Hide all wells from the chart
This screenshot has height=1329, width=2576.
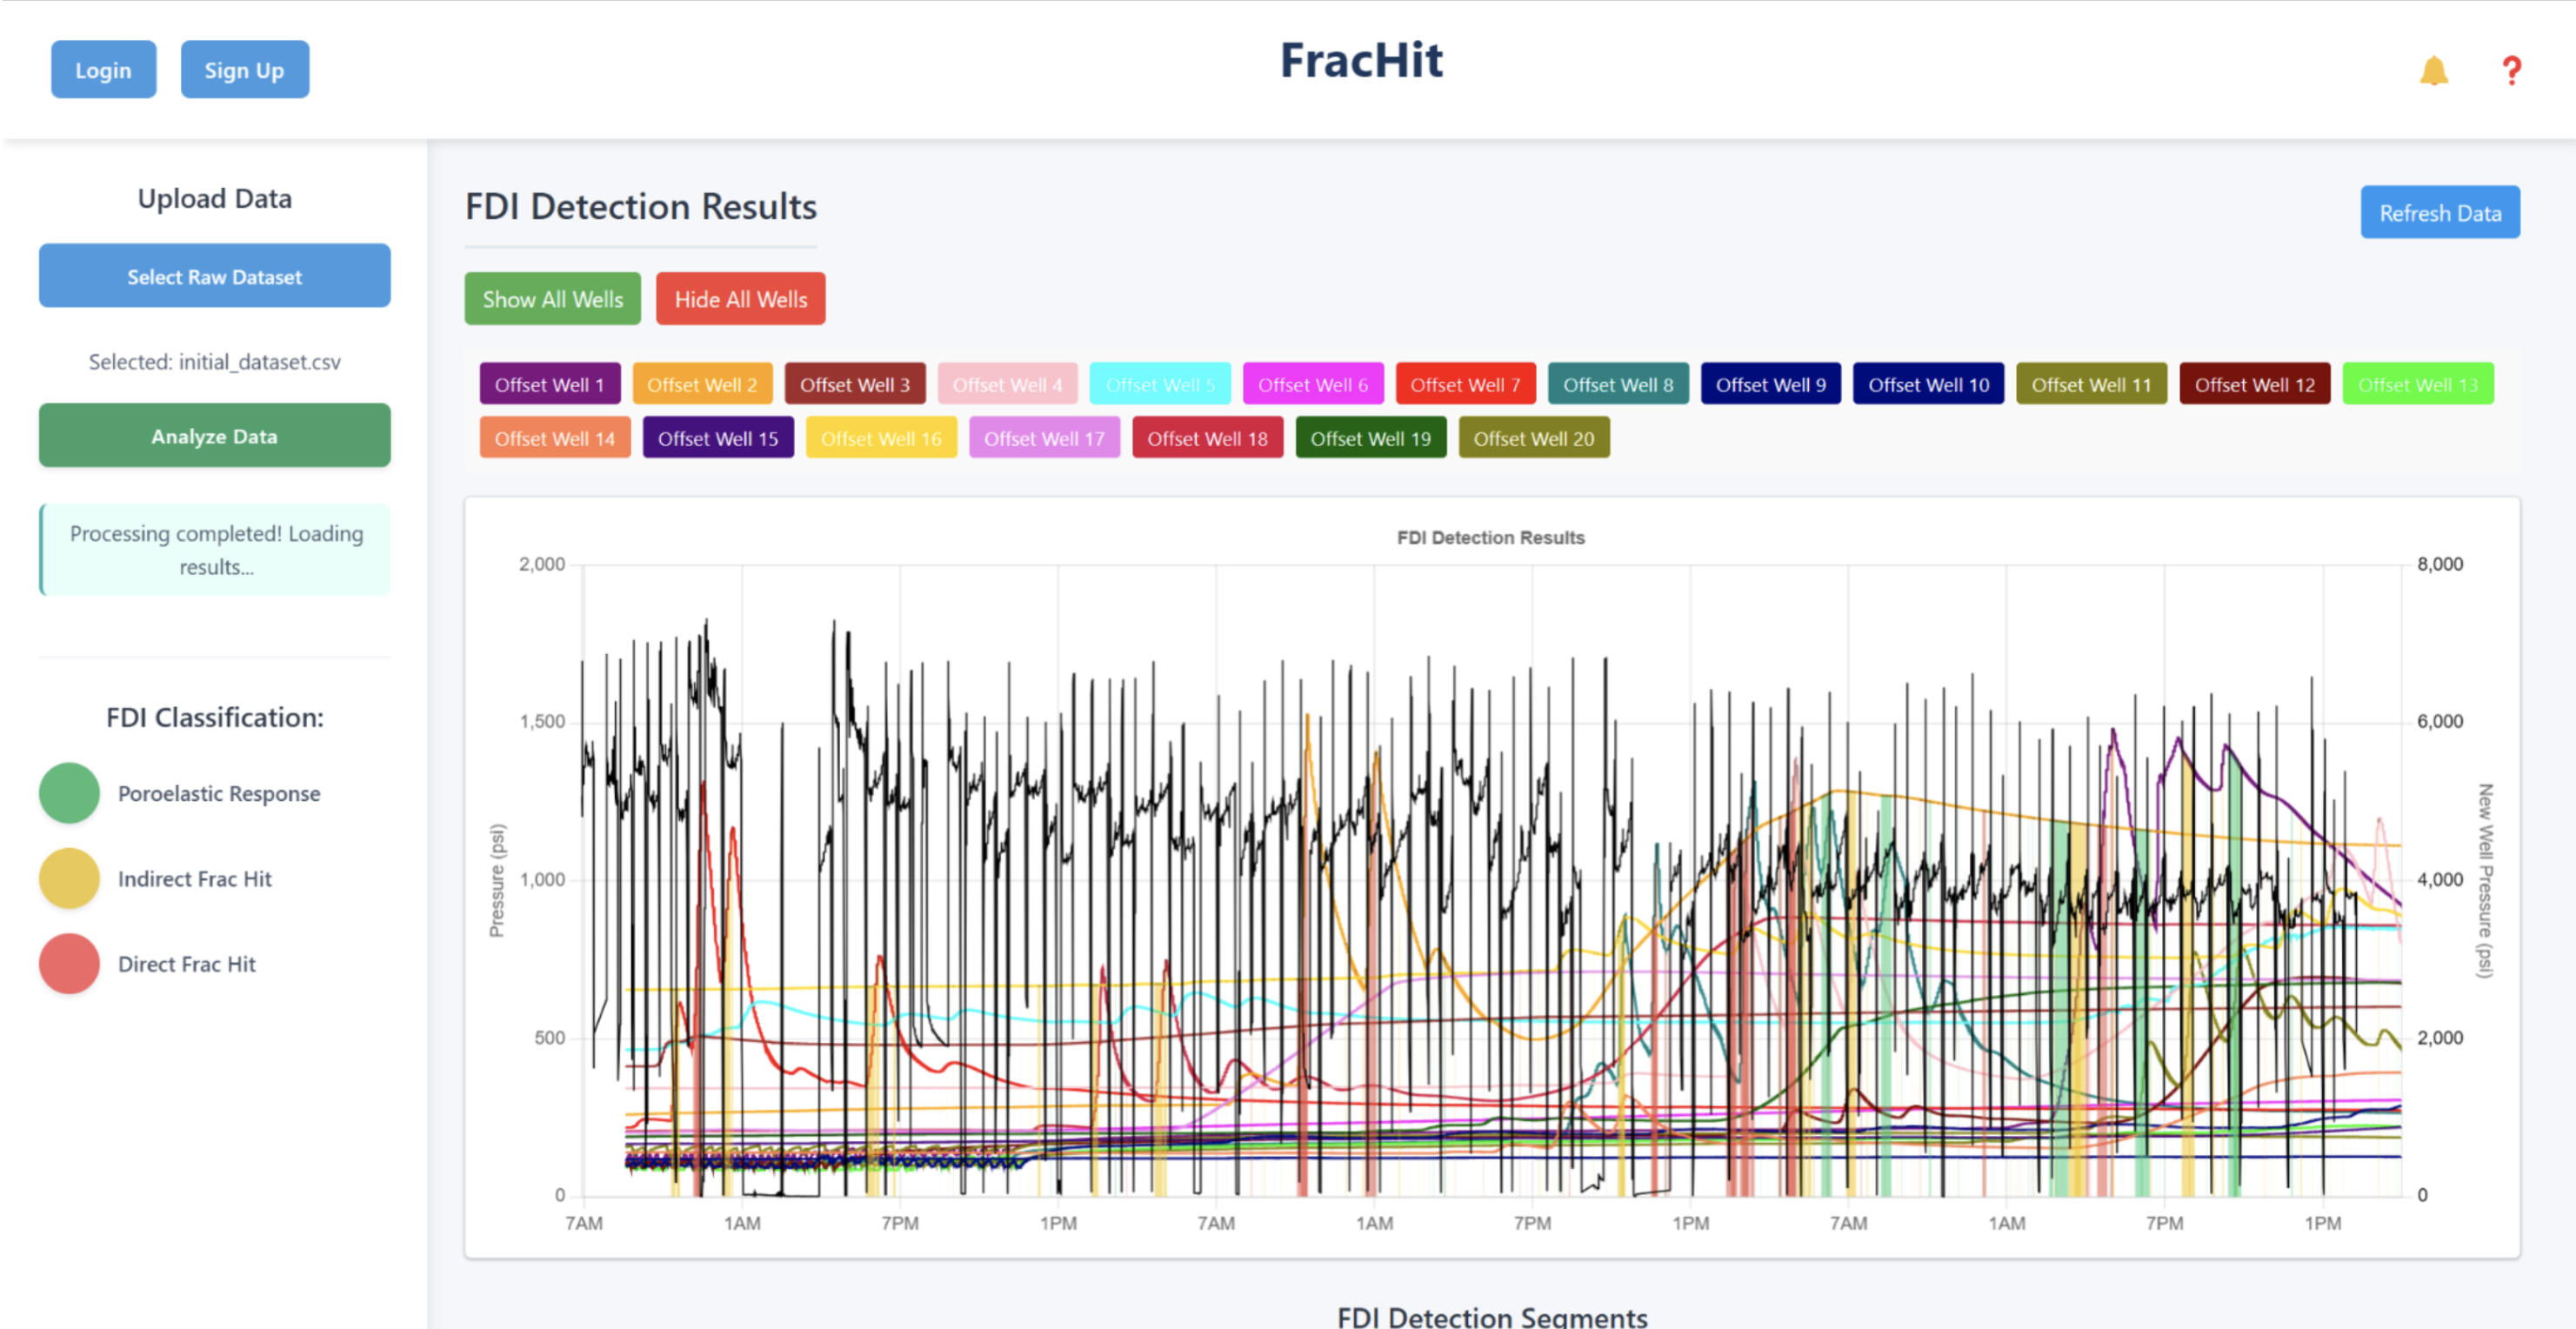coord(741,299)
